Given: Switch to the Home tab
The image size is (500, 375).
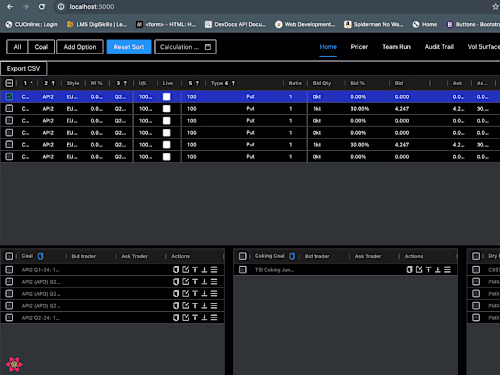Looking at the screenshot, I should click(x=328, y=47).
